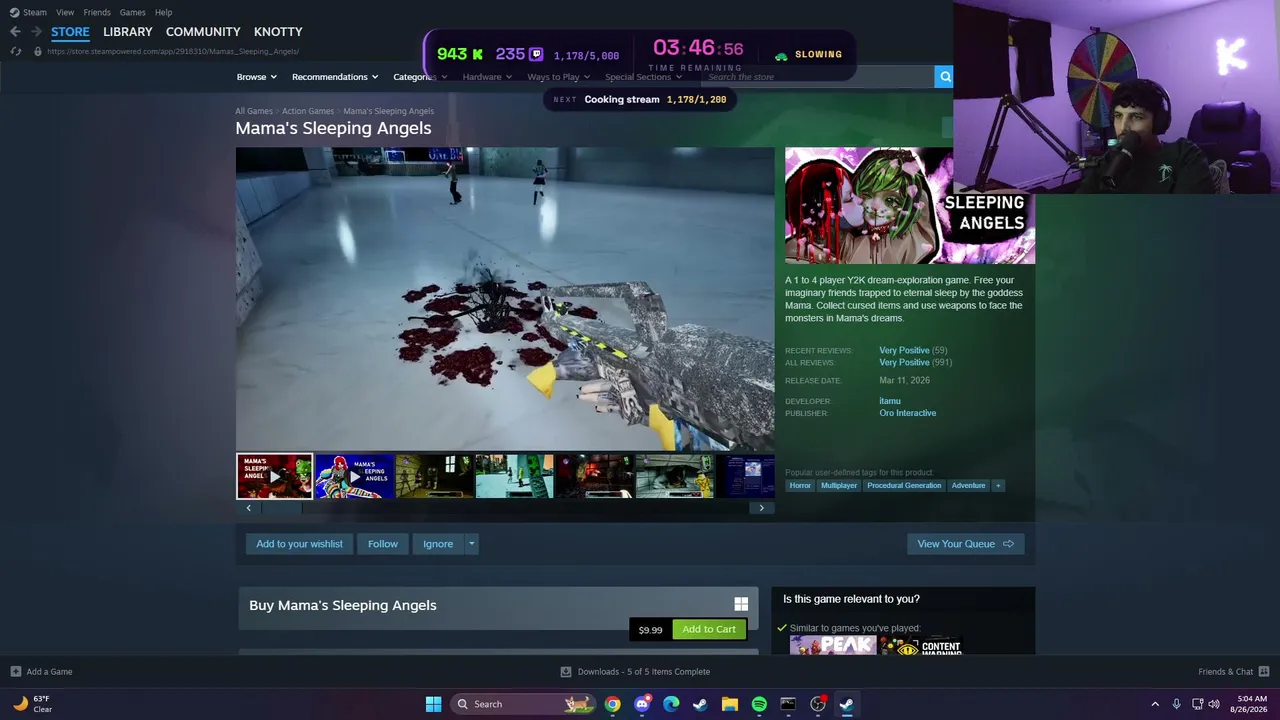This screenshot has height=720, width=1280.
Task: Move the media strip right with its arrow
Action: [x=762, y=508]
